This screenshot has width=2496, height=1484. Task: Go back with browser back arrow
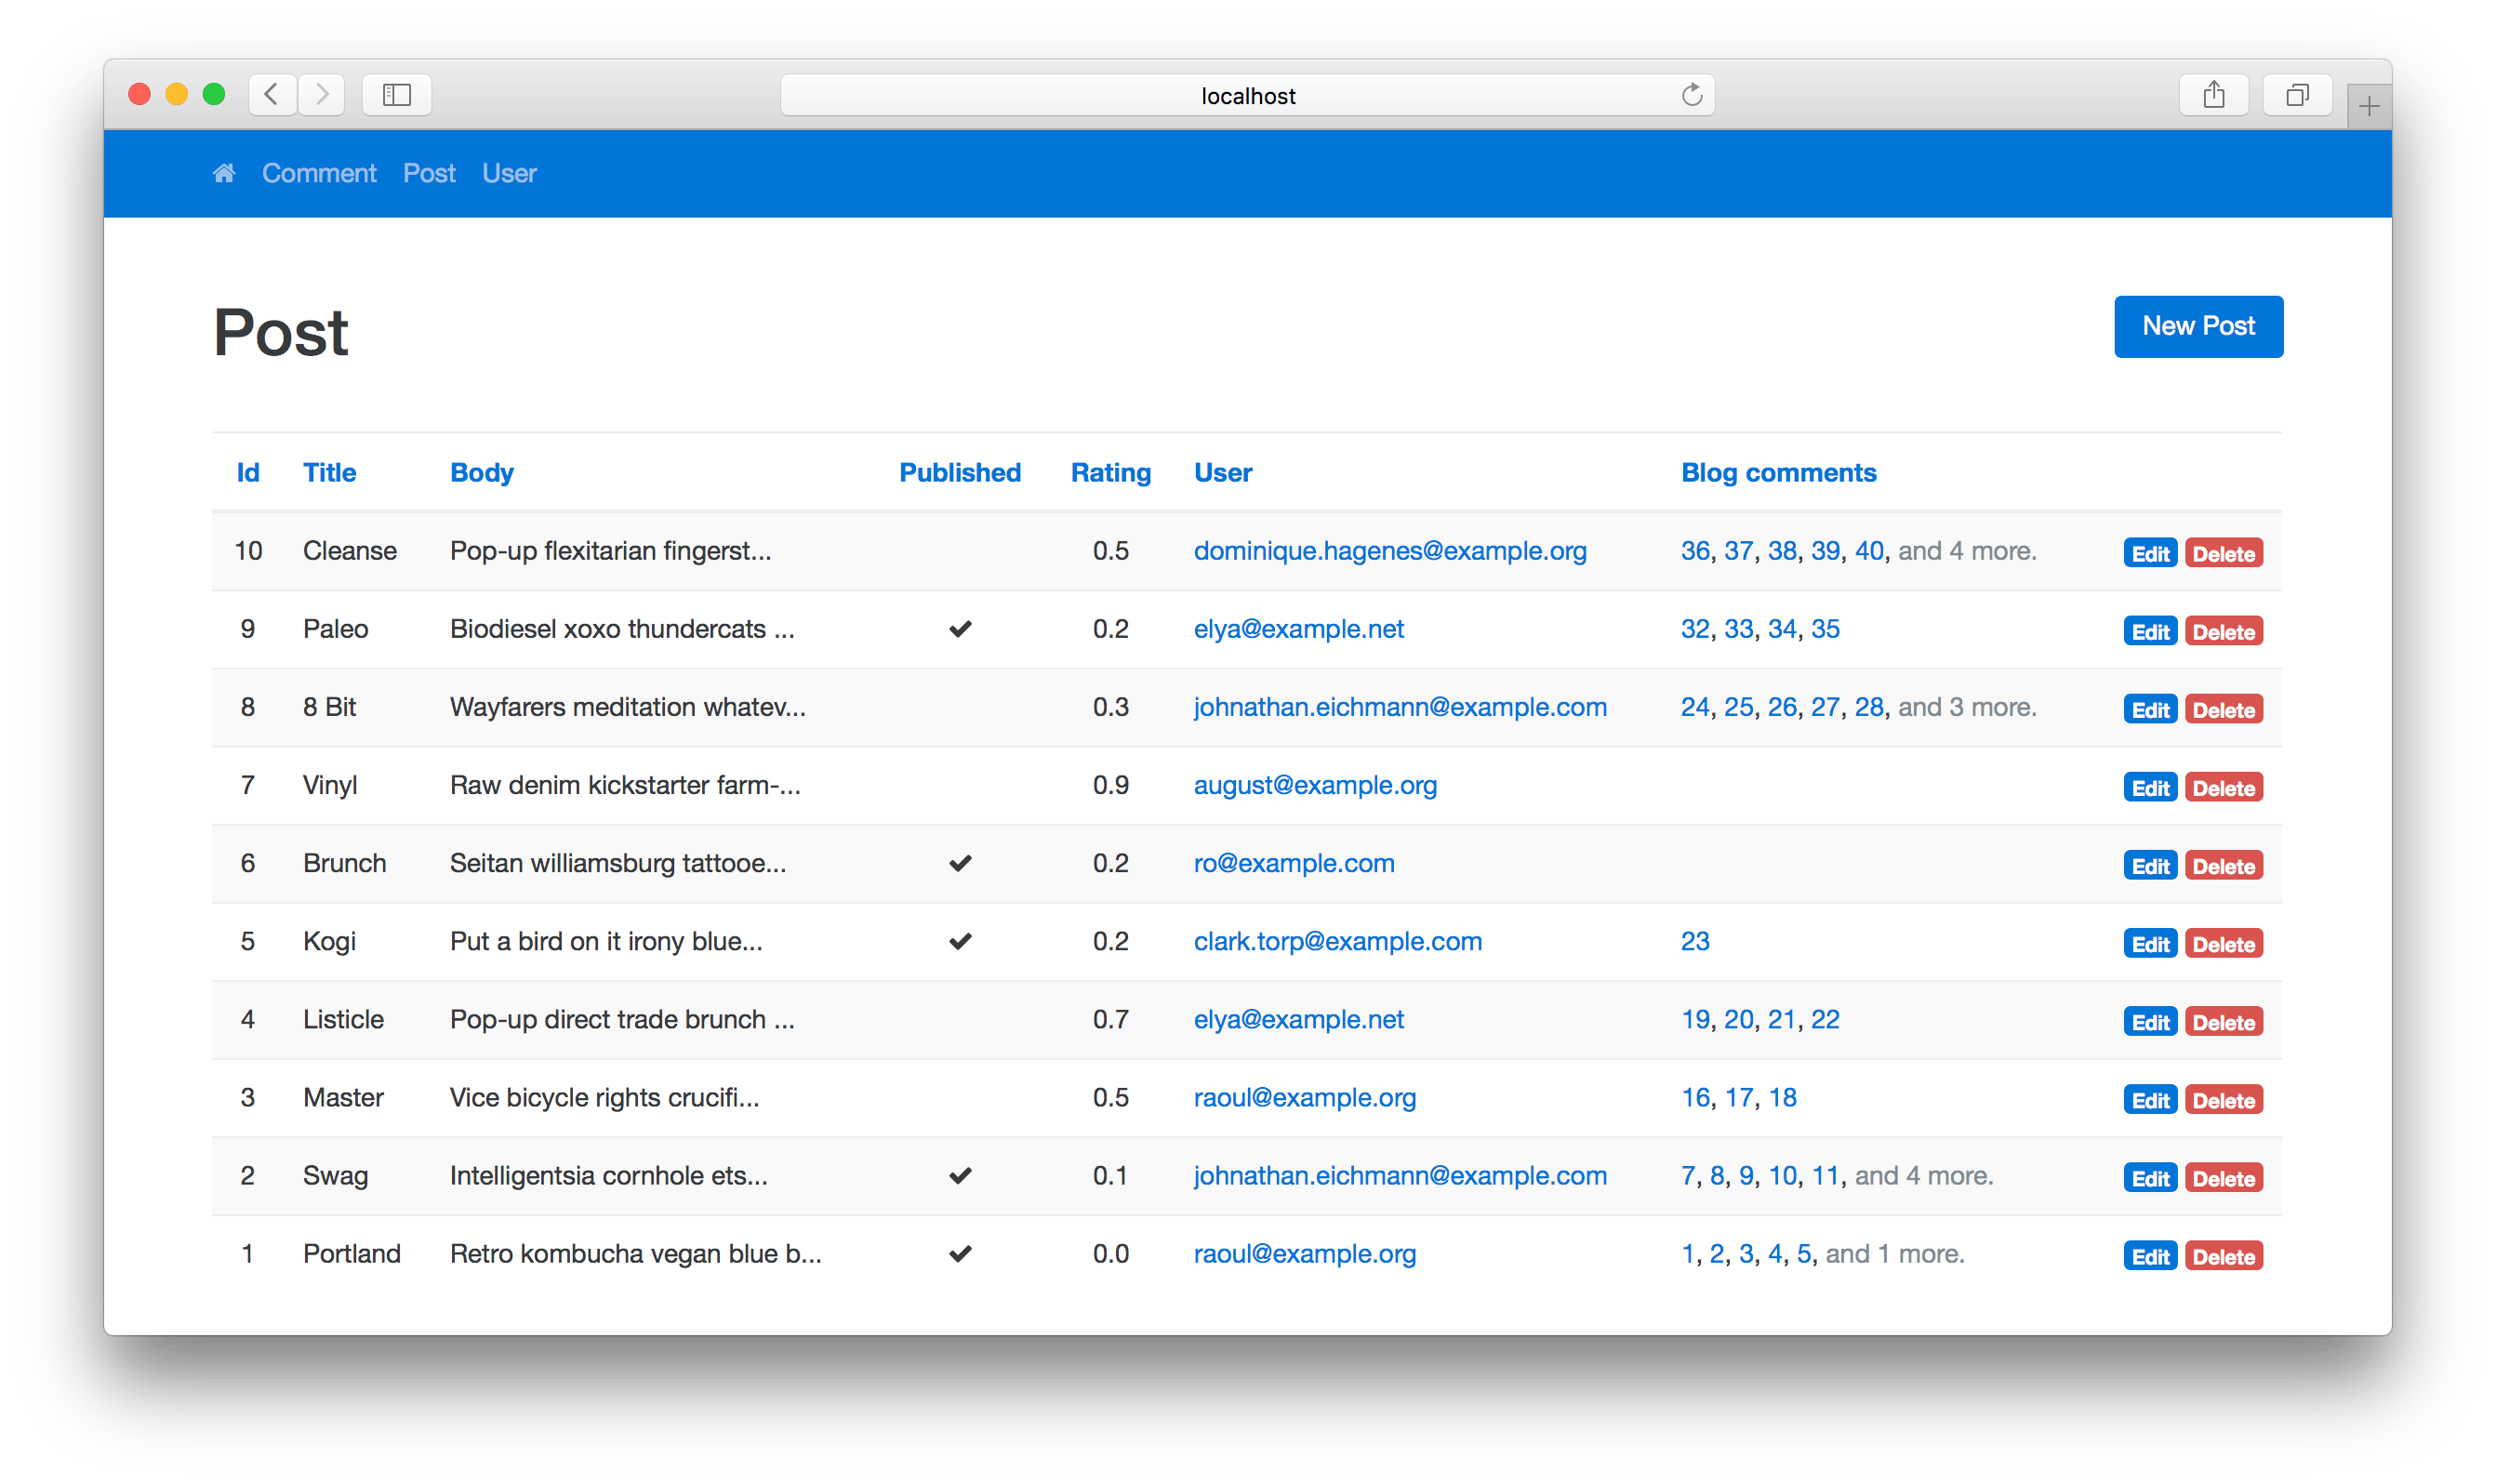(271, 95)
